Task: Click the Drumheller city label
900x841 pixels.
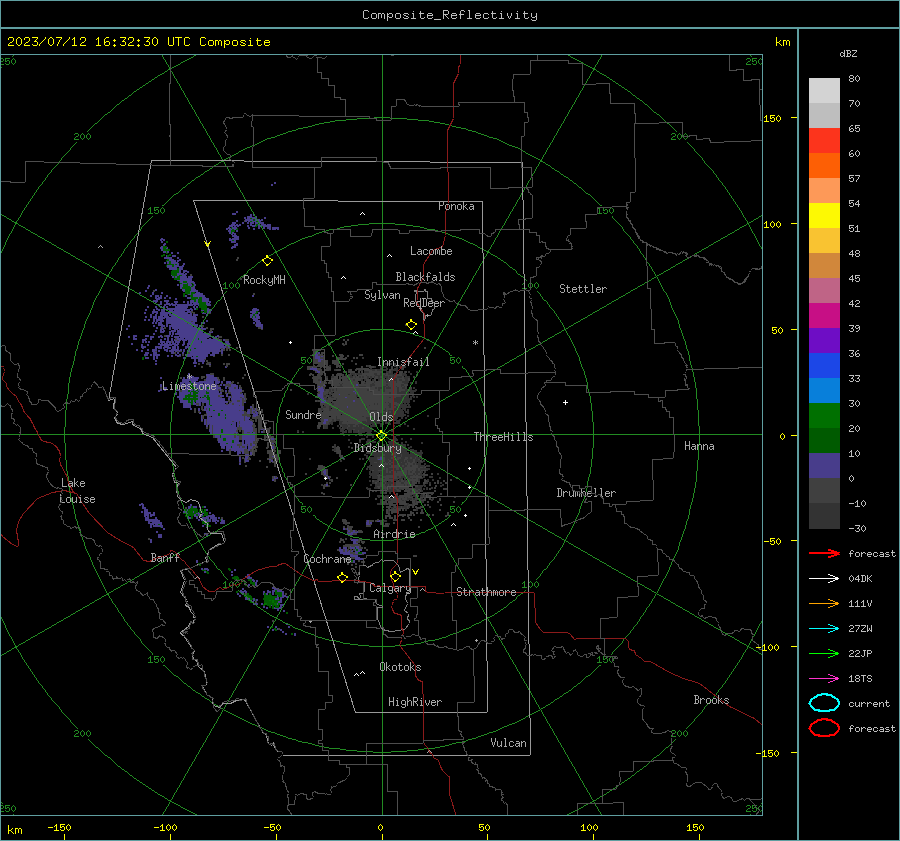Action: tap(585, 493)
